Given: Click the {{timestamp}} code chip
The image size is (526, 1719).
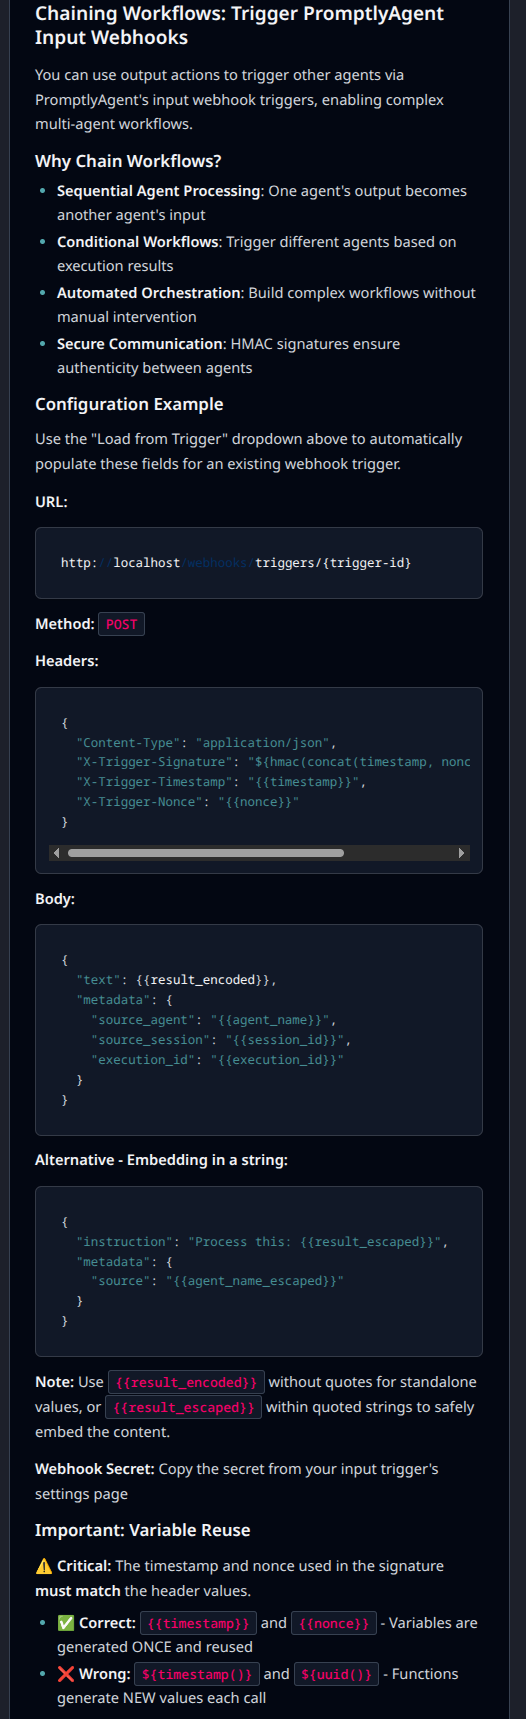Looking at the screenshot, I should point(198,1623).
